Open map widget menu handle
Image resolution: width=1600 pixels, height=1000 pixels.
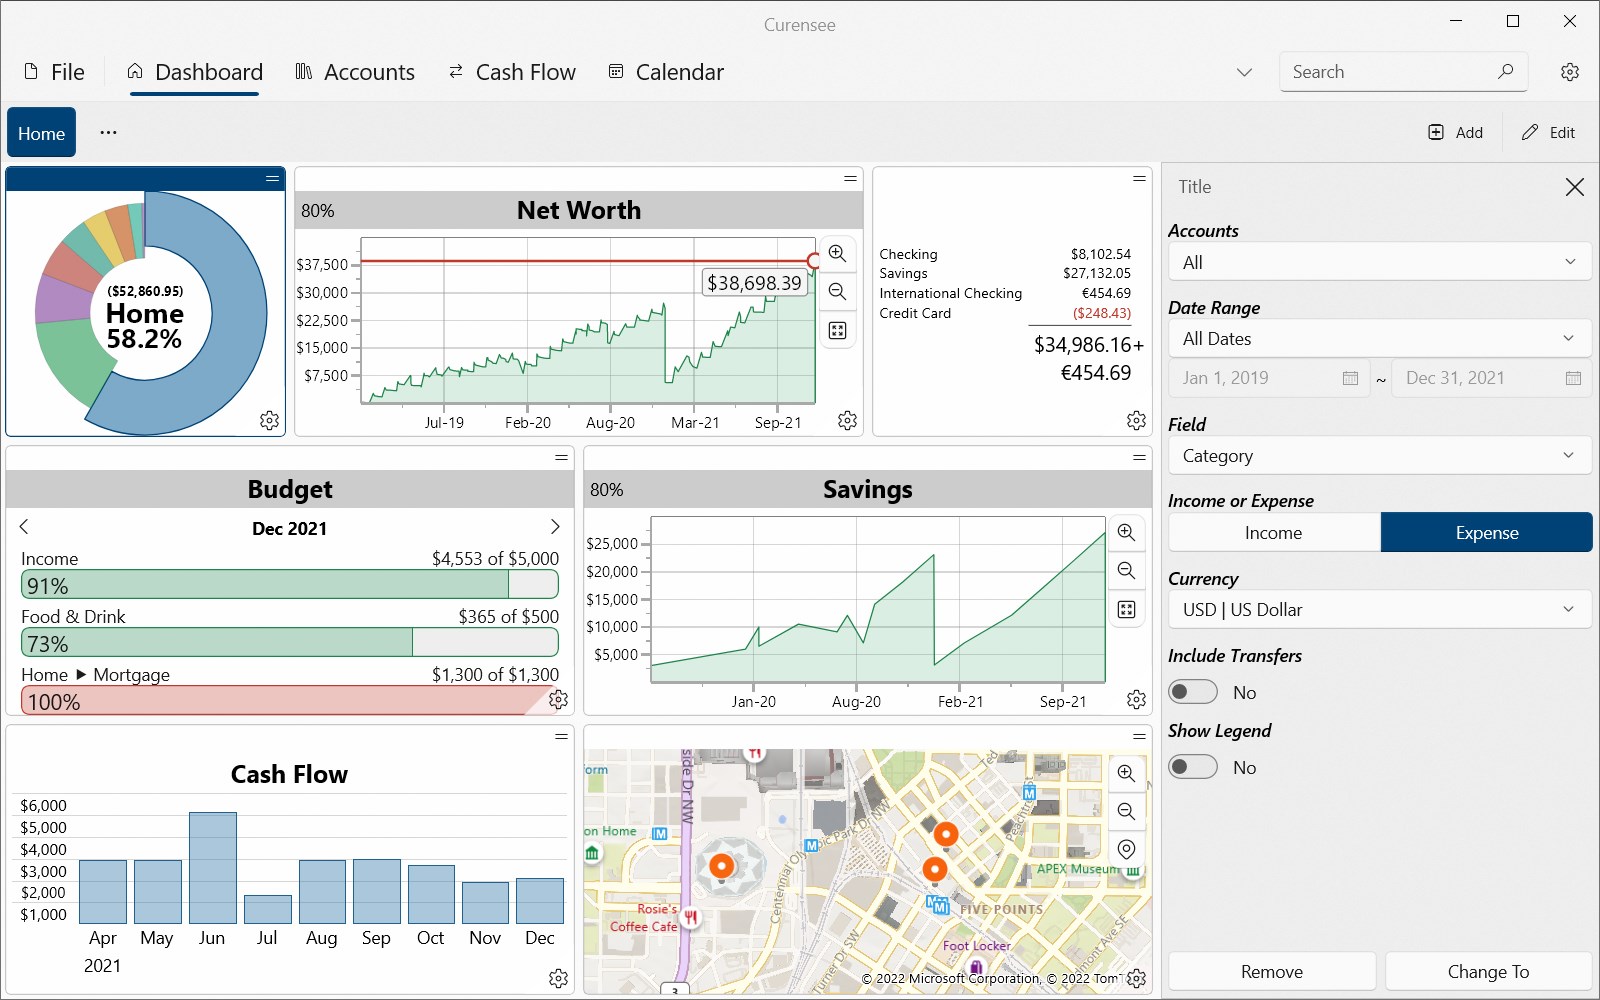[1139, 736]
